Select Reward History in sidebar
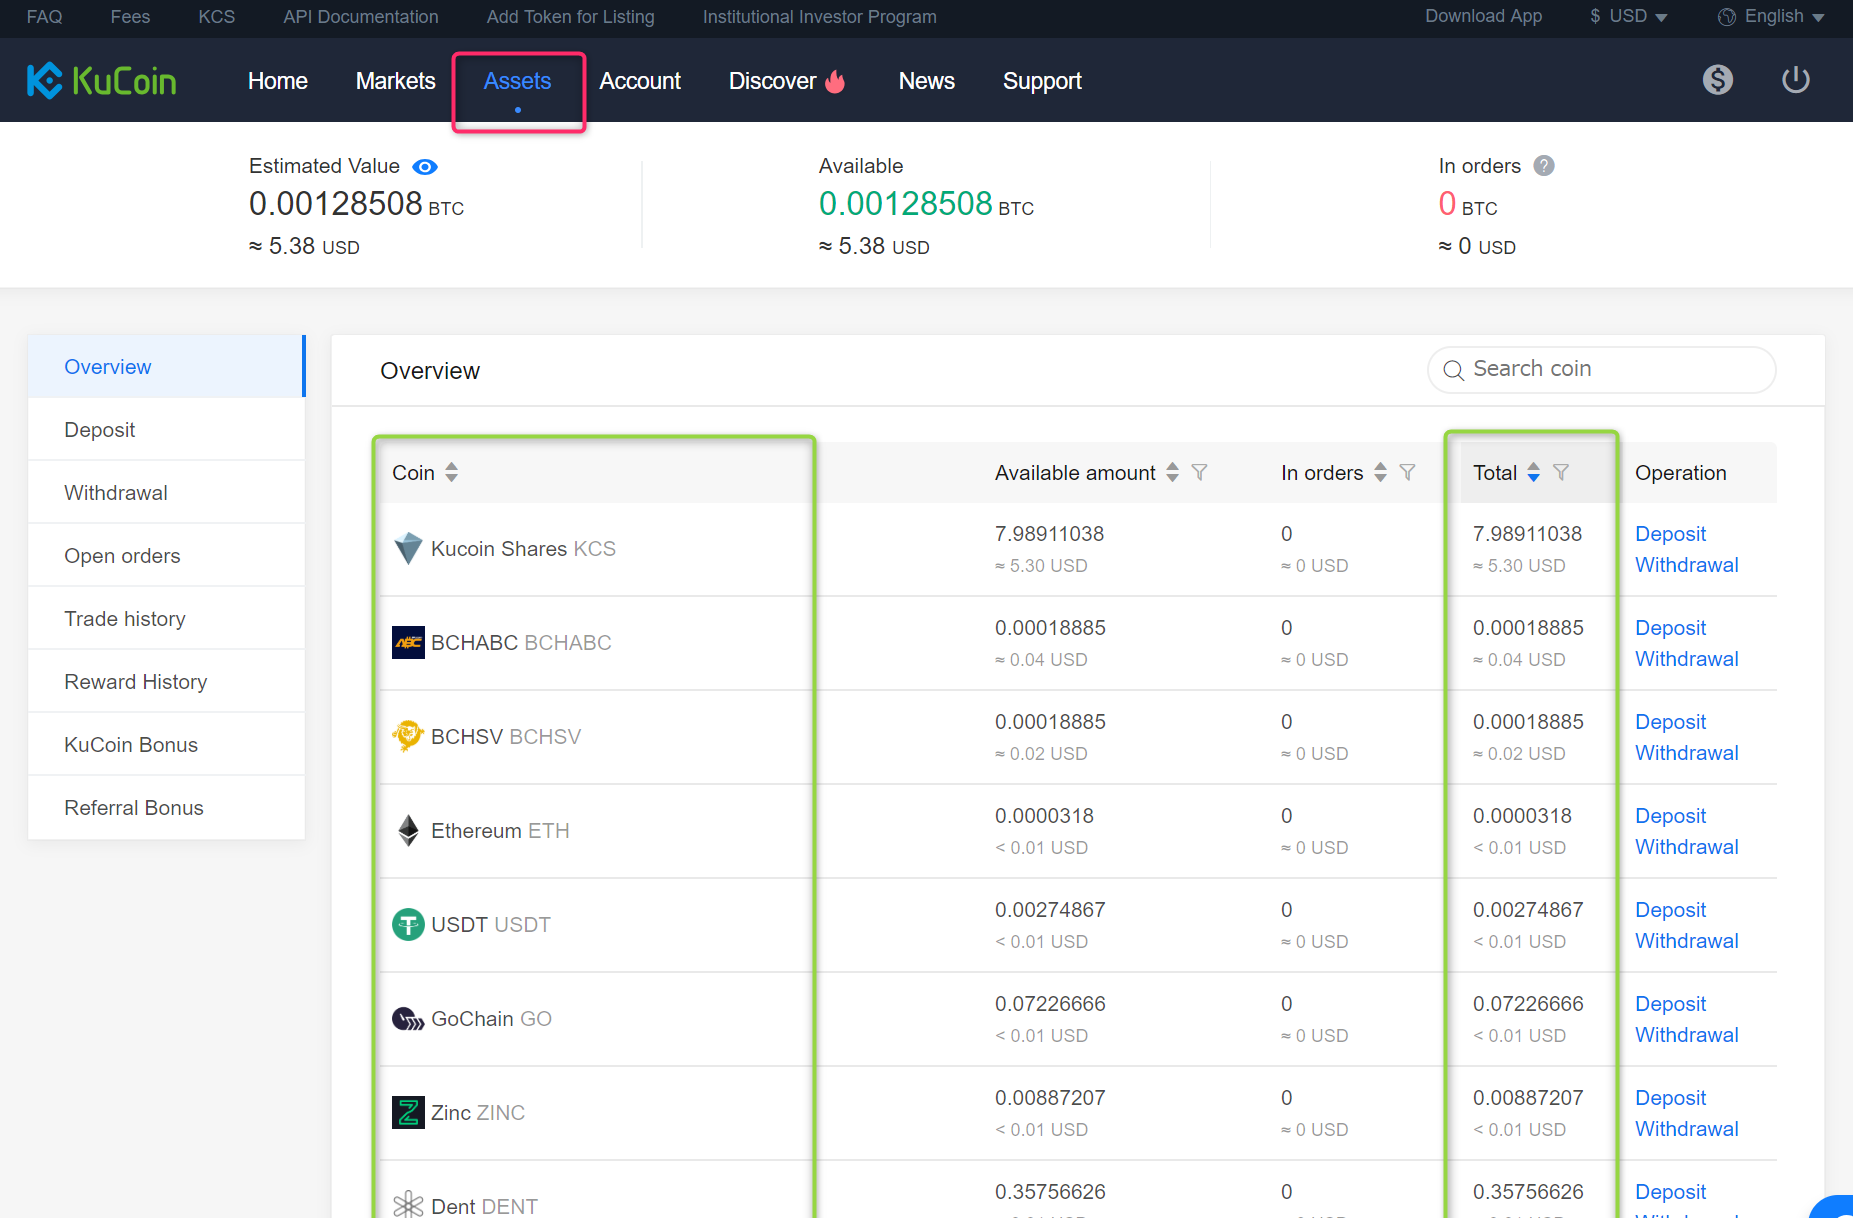Image resolution: width=1853 pixels, height=1218 pixels. coord(166,682)
